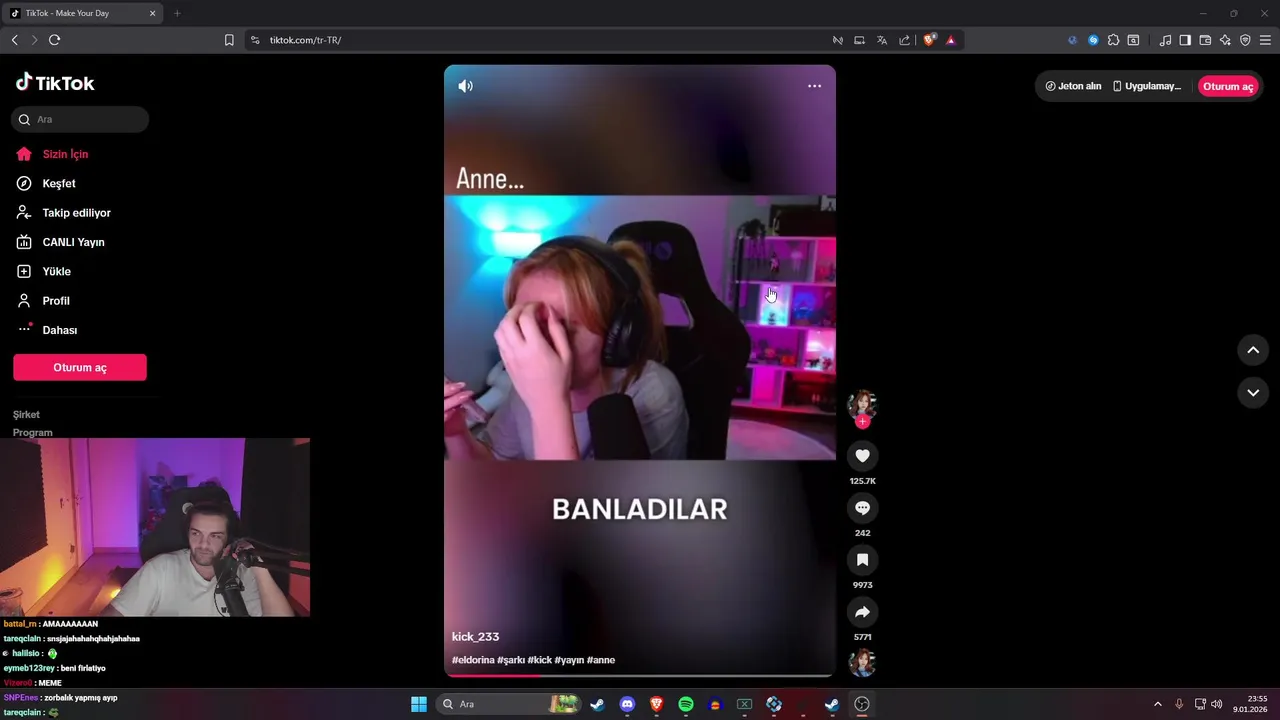Screen dimensions: 1280x720
Task: Click the Jeton alın button
Action: (x=1073, y=86)
